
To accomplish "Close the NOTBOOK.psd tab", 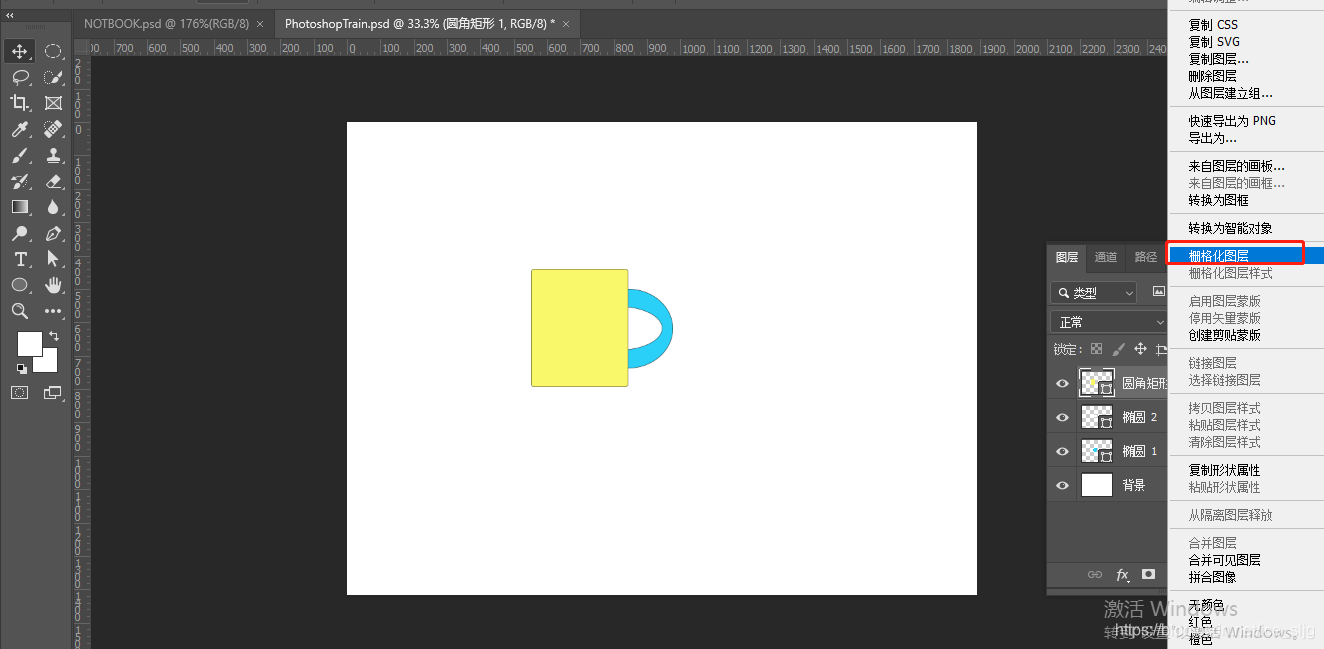I will (x=261, y=23).
